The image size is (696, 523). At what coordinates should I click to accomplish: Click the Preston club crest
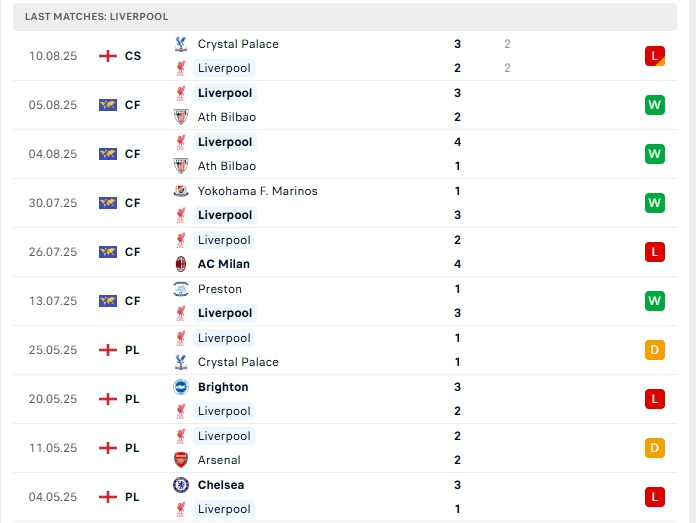(x=181, y=289)
